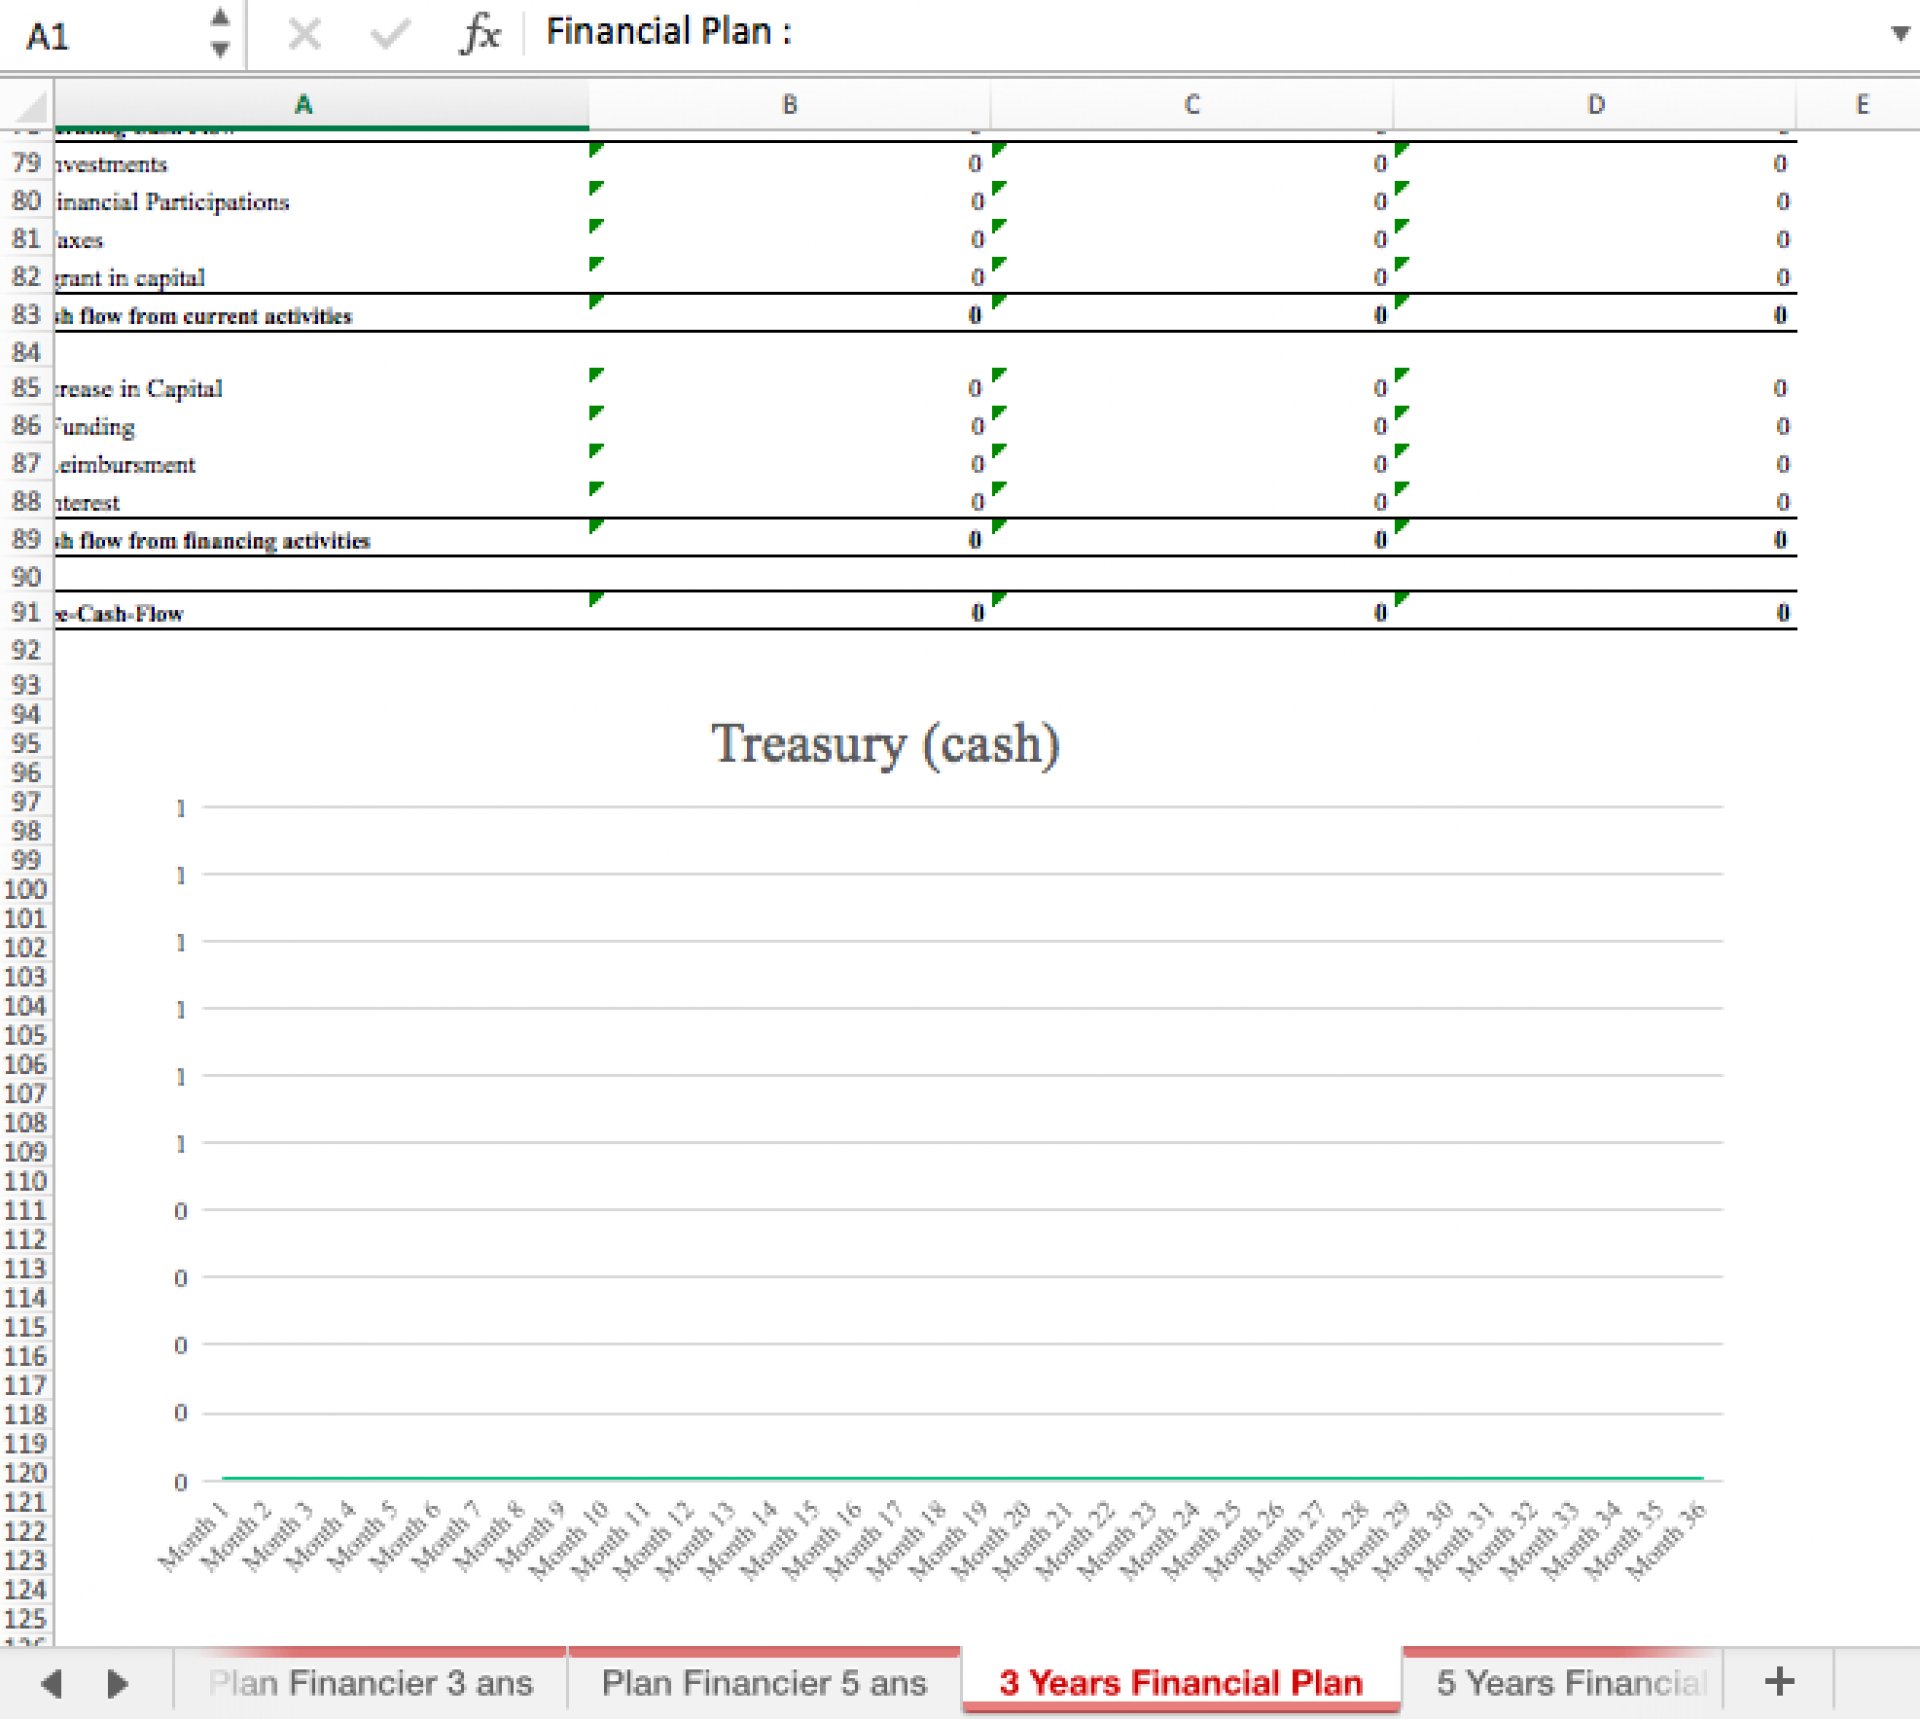Click the Name Box down arrow stepper
This screenshot has height=1719, width=1920.
pyautogui.click(x=221, y=49)
